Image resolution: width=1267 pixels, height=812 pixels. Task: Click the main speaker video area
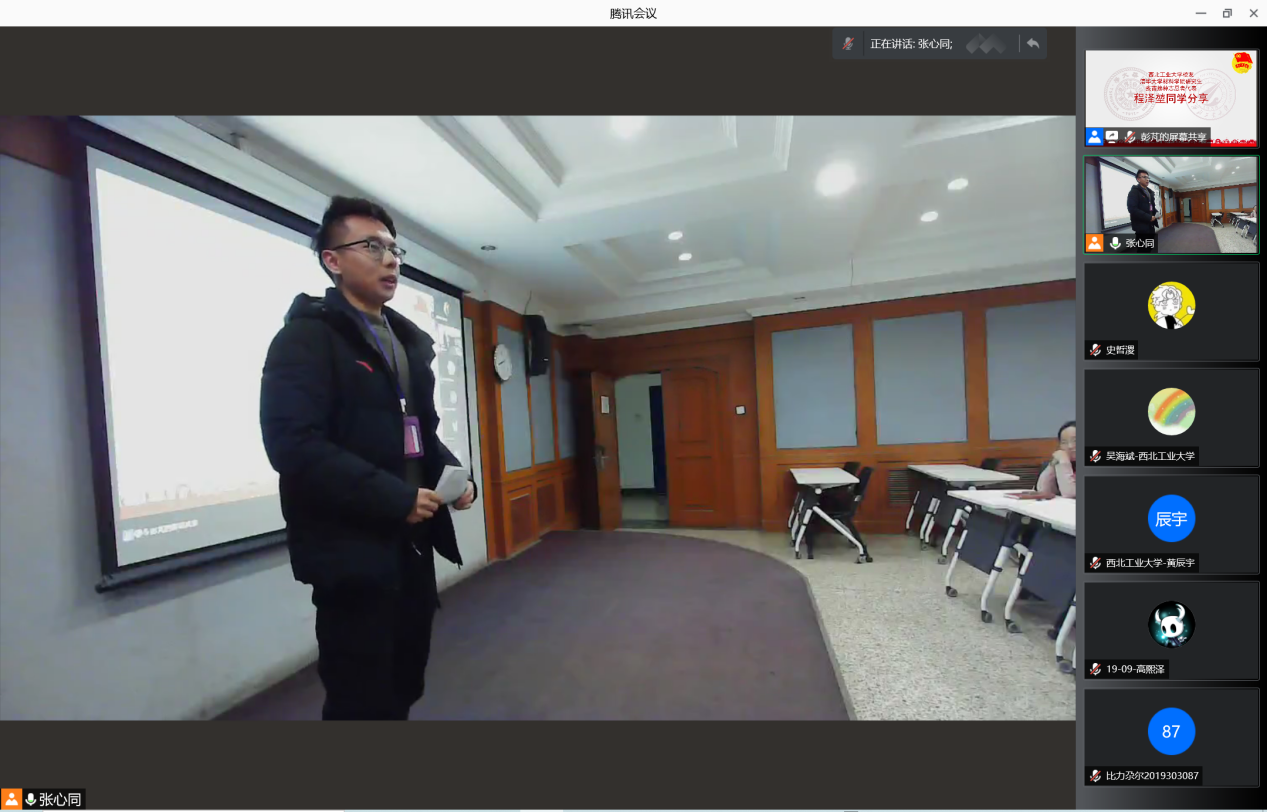(x=537, y=417)
